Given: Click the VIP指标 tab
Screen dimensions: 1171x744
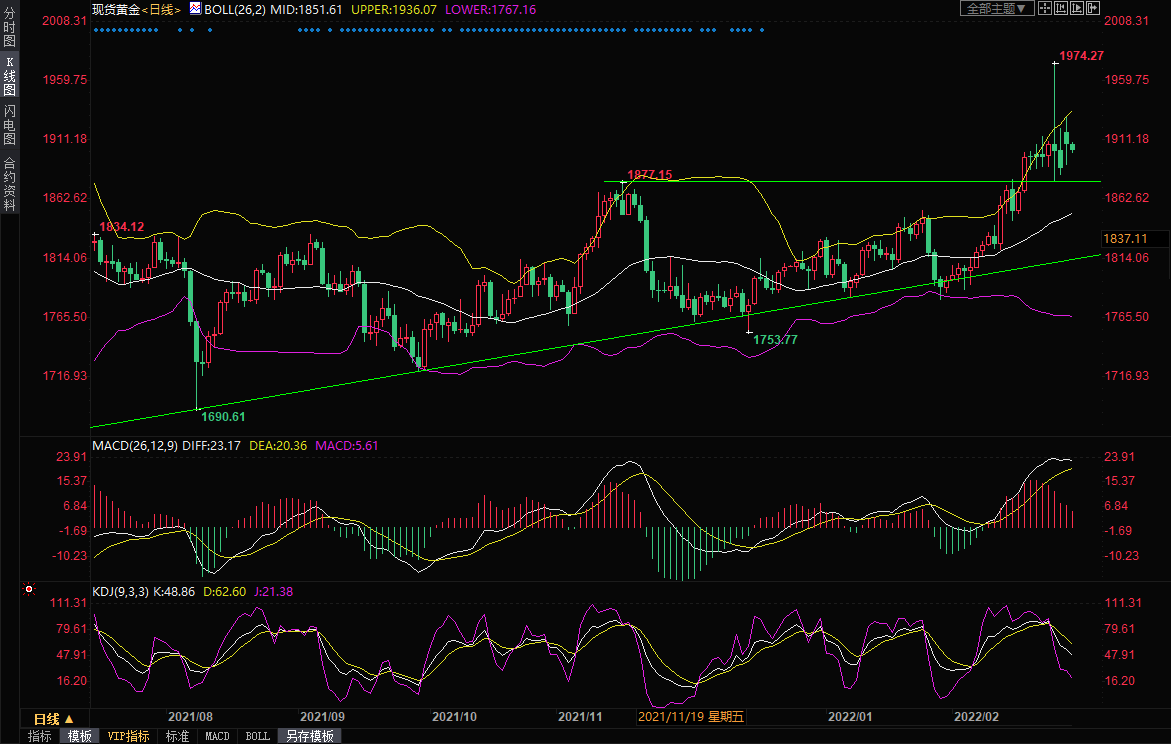Looking at the screenshot, I should (128, 736).
